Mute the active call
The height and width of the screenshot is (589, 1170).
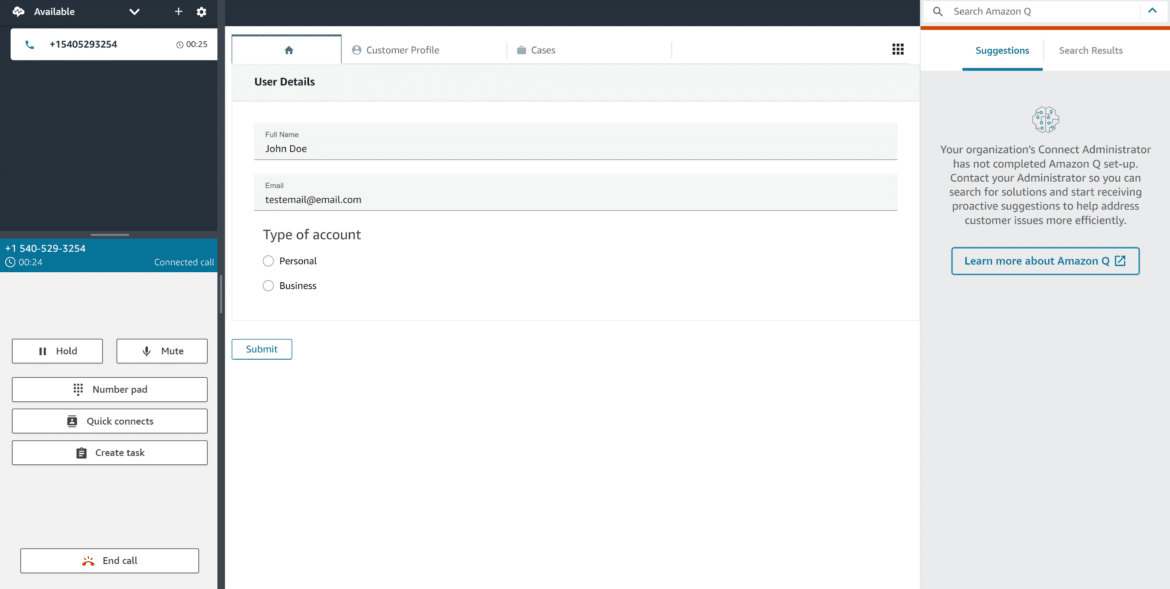coord(161,350)
